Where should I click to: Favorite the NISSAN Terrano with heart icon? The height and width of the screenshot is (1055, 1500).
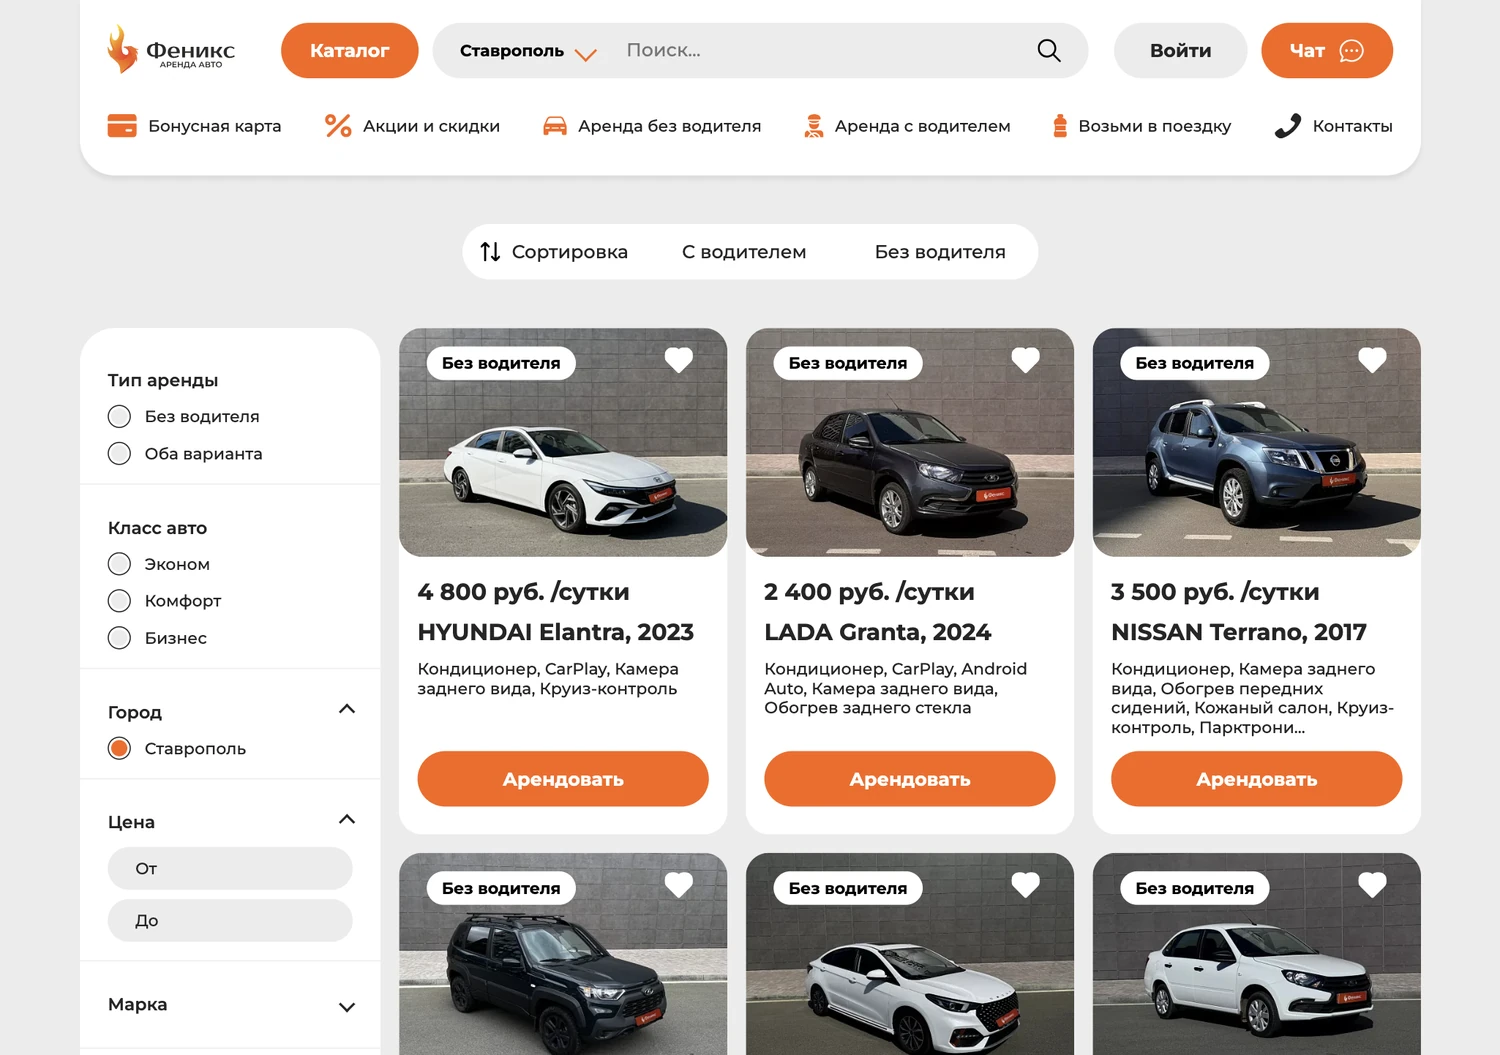[x=1372, y=360]
